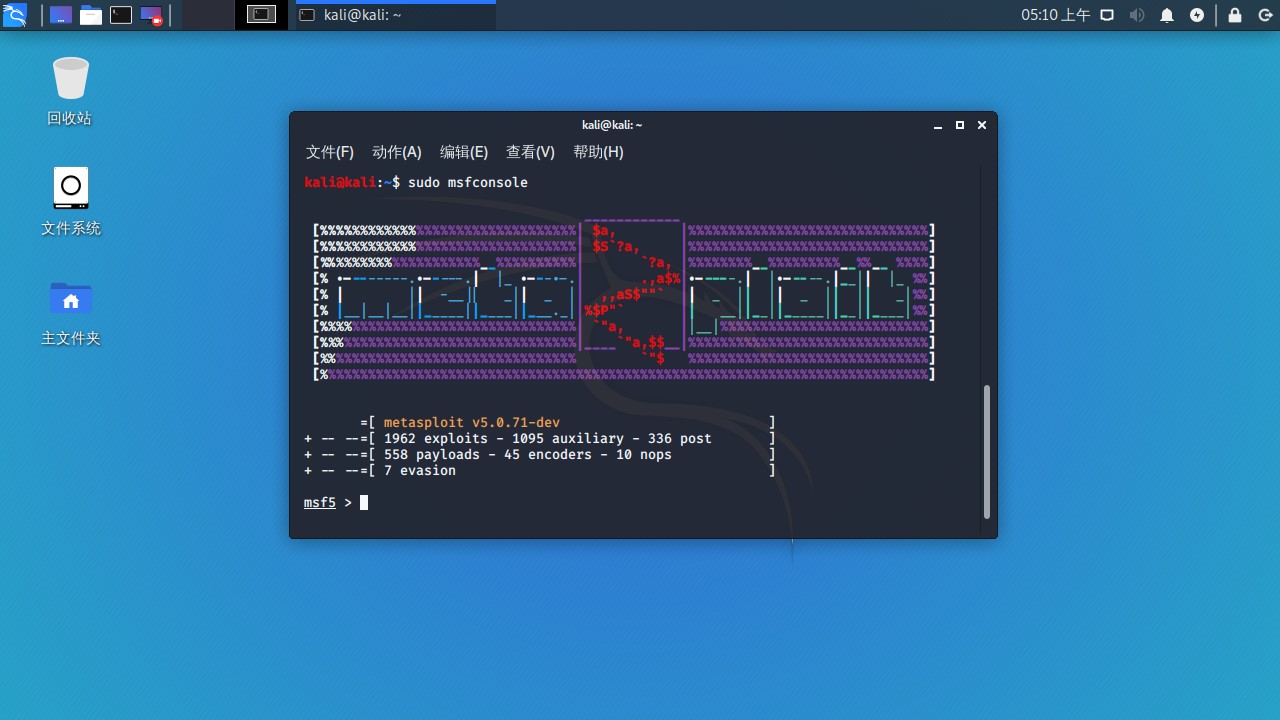Launch the file manager from the panel
Screen dimensions: 1280x720
pyautogui.click(x=91, y=15)
